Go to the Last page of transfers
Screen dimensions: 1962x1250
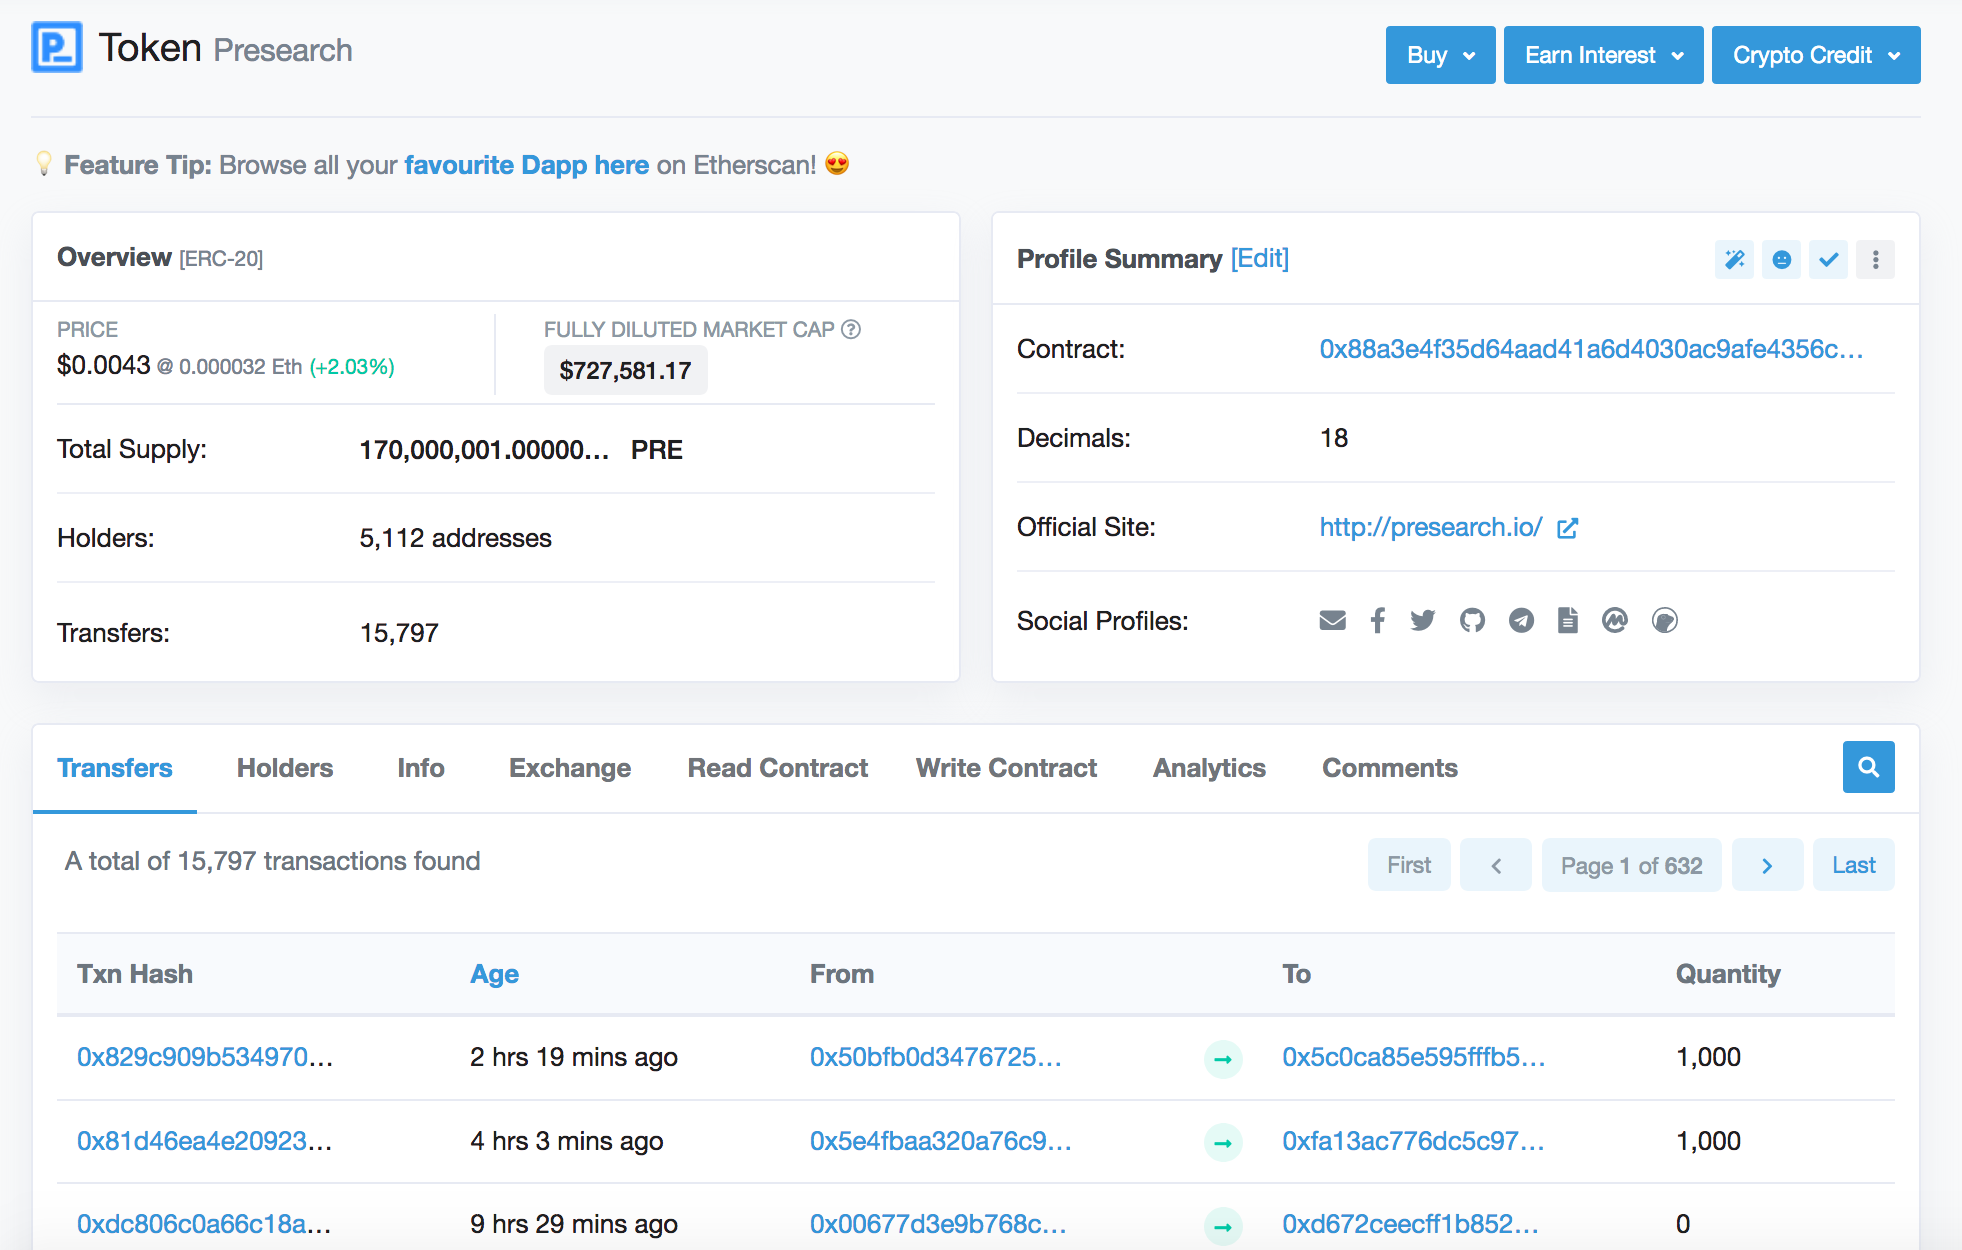(1853, 865)
